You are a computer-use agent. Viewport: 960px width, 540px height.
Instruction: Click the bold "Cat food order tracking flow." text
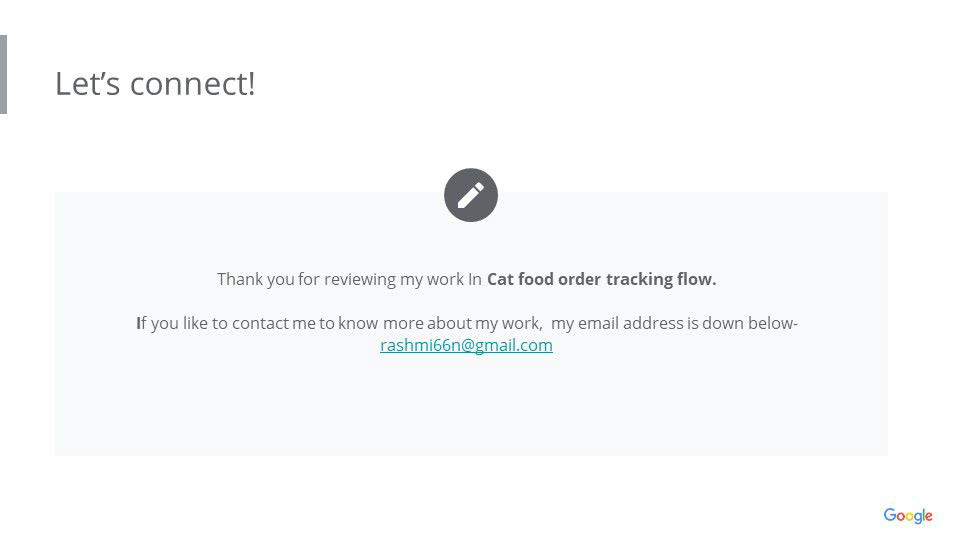click(601, 279)
